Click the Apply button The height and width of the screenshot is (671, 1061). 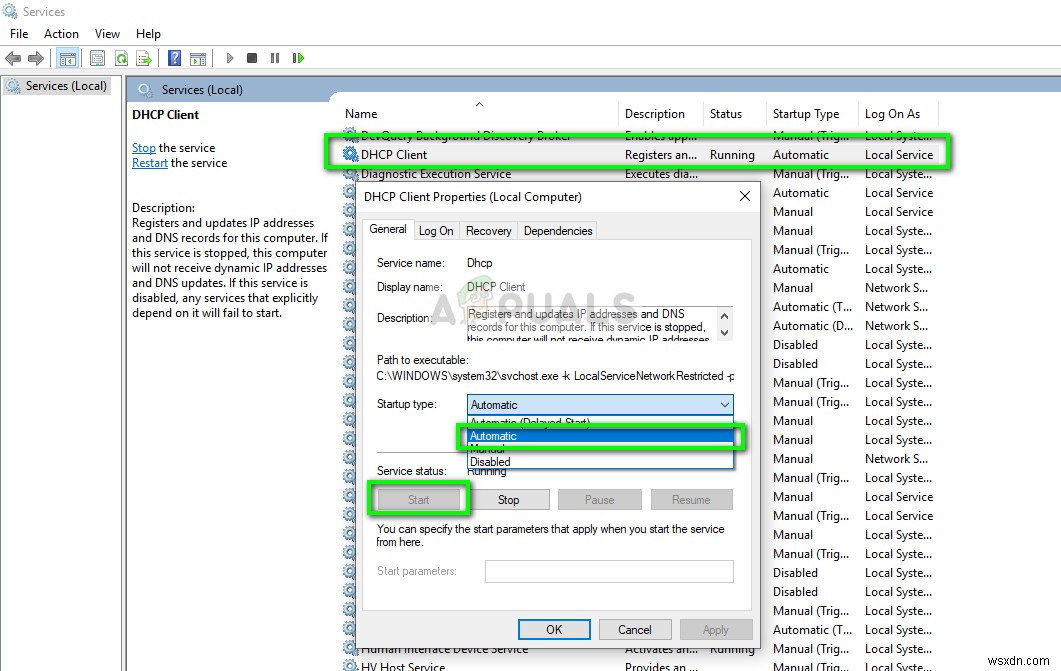click(716, 629)
